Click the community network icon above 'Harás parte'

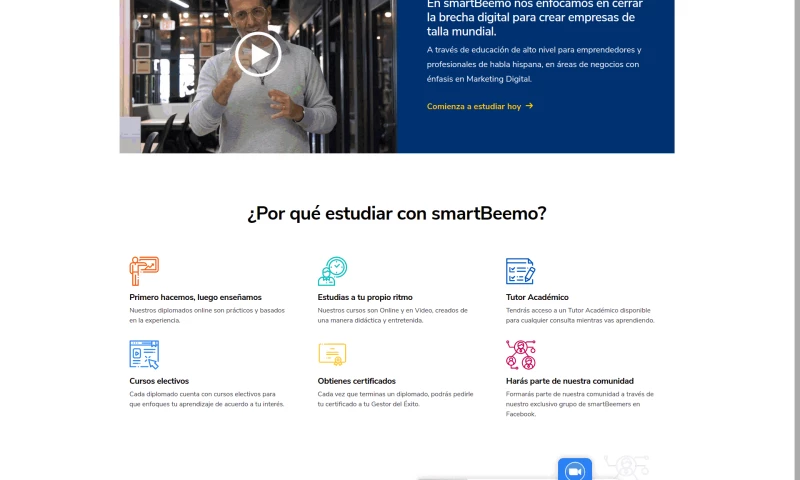click(x=520, y=355)
